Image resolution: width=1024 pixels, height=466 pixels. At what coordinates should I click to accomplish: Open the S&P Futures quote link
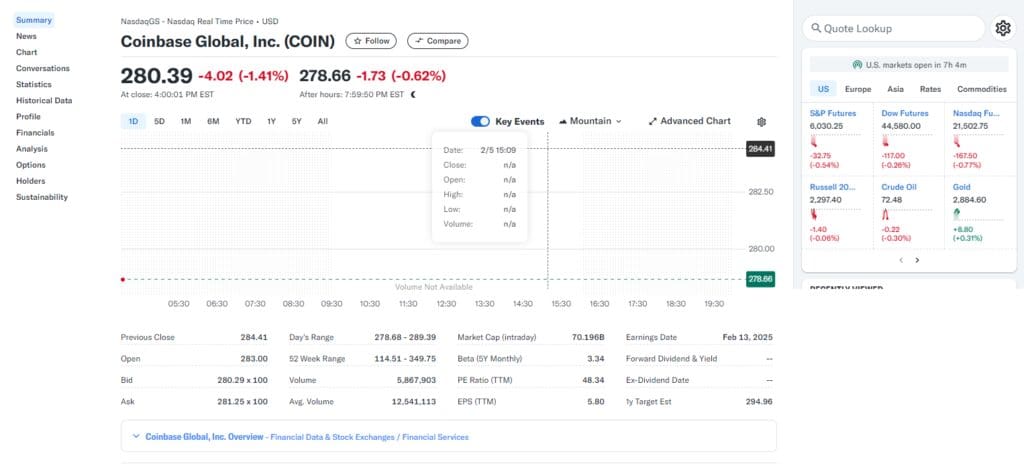pyautogui.click(x=833, y=114)
